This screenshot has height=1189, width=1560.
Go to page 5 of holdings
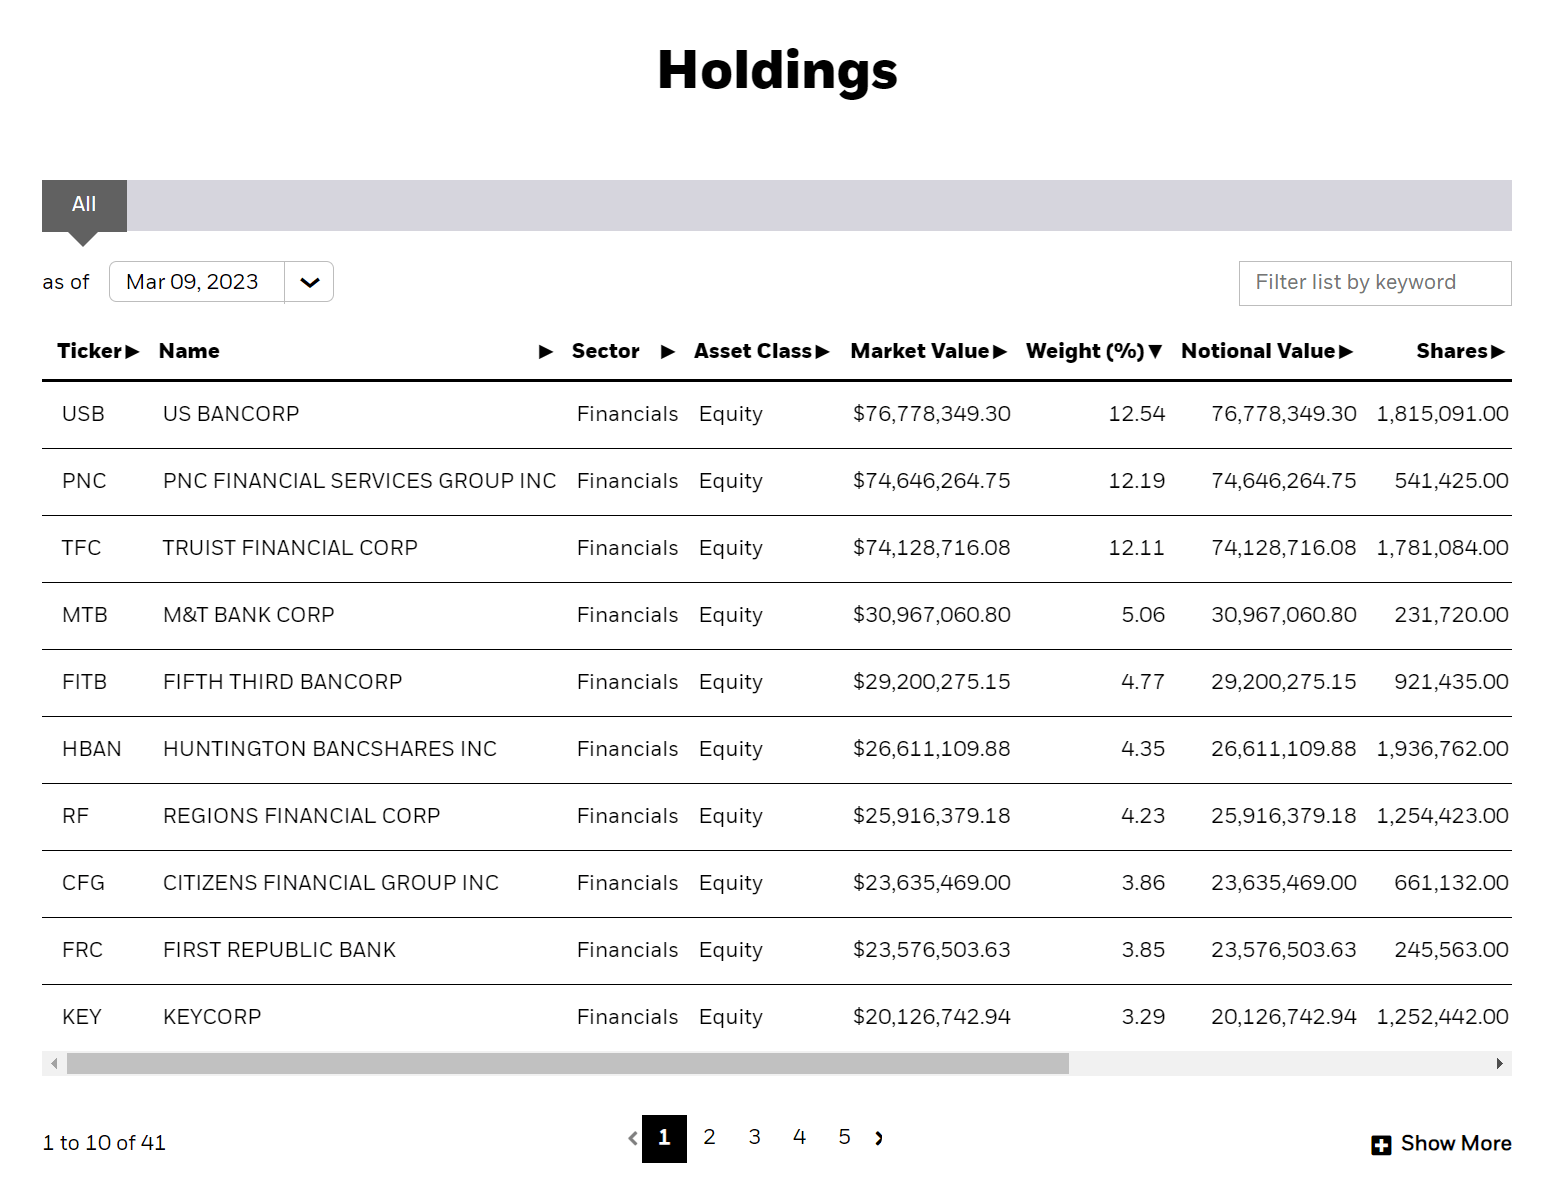tap(844, 1138)
